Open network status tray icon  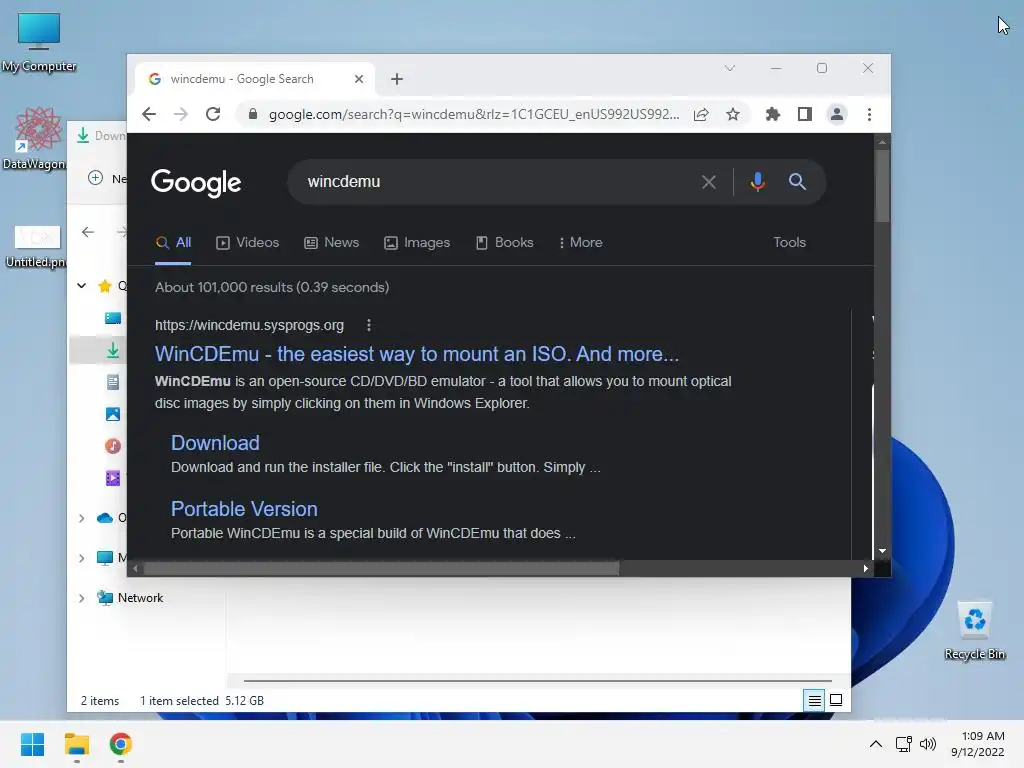[904, 744]
